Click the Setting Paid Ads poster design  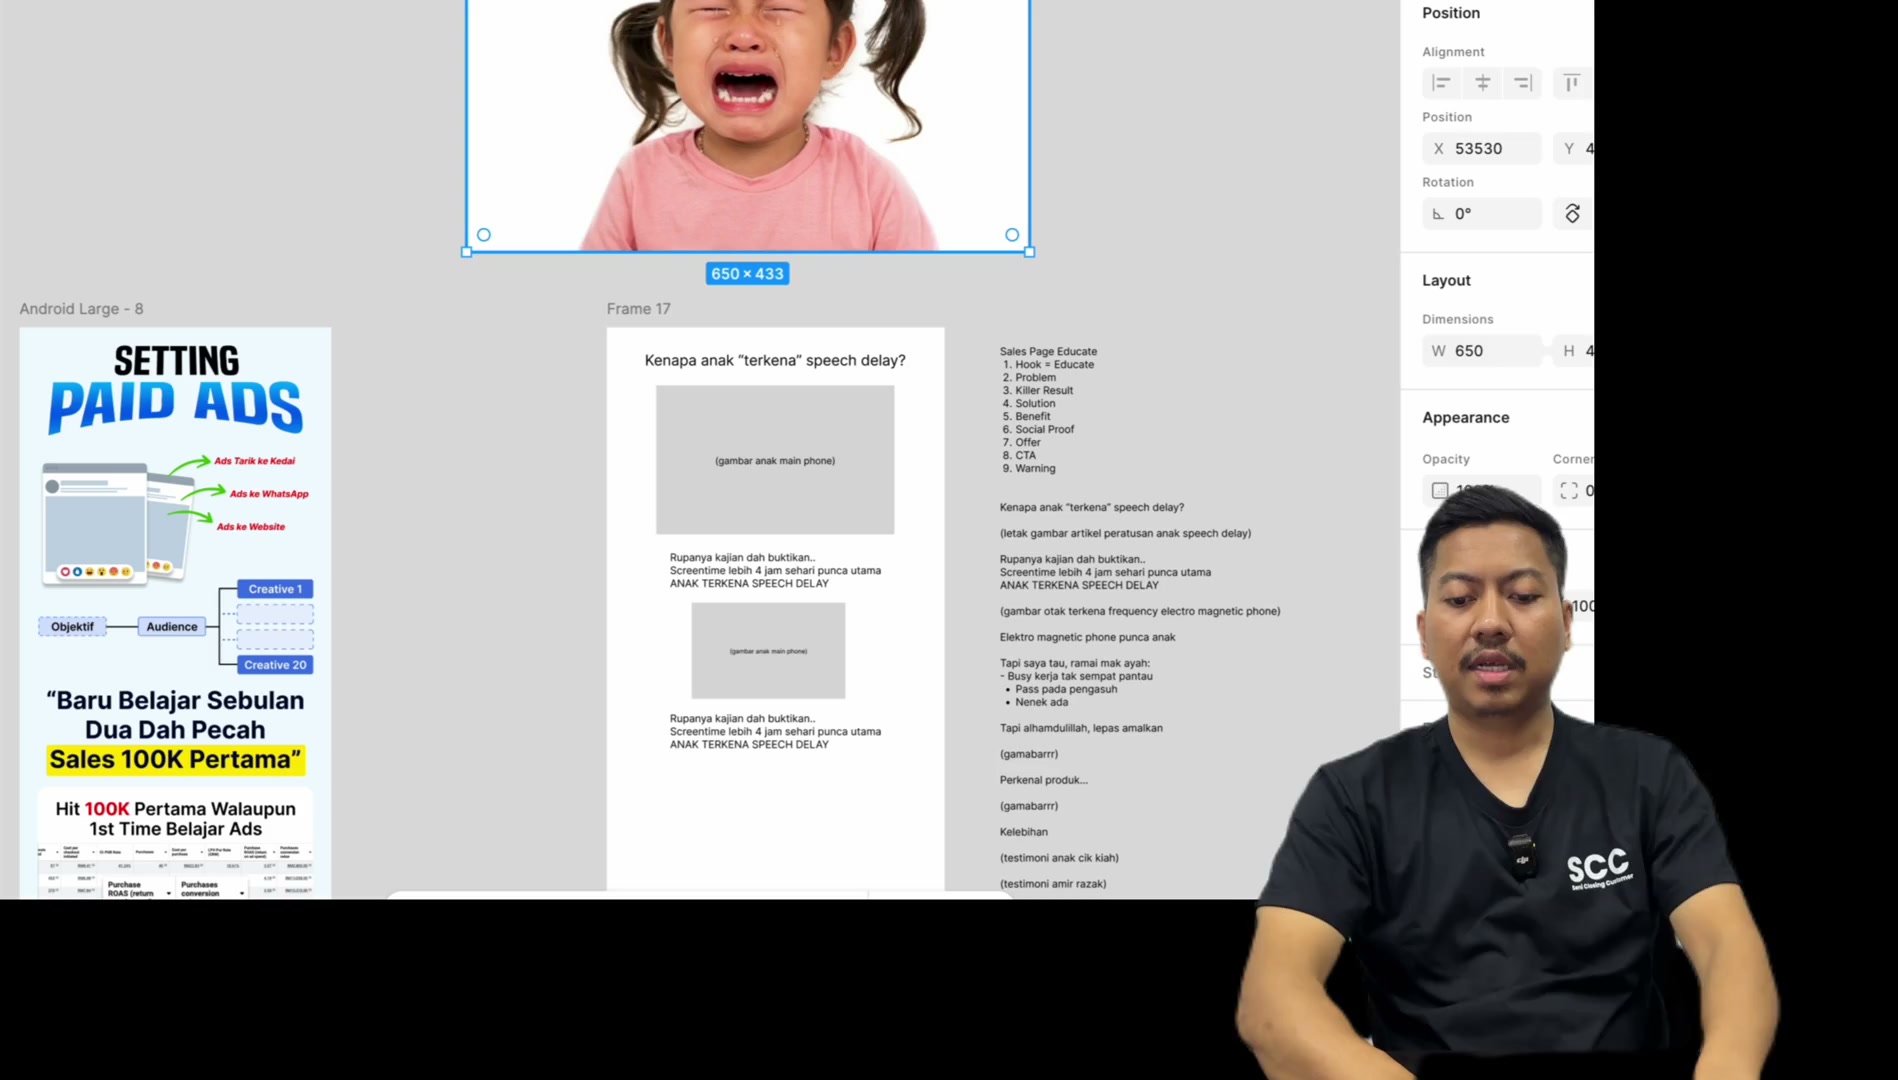point(175,613)
